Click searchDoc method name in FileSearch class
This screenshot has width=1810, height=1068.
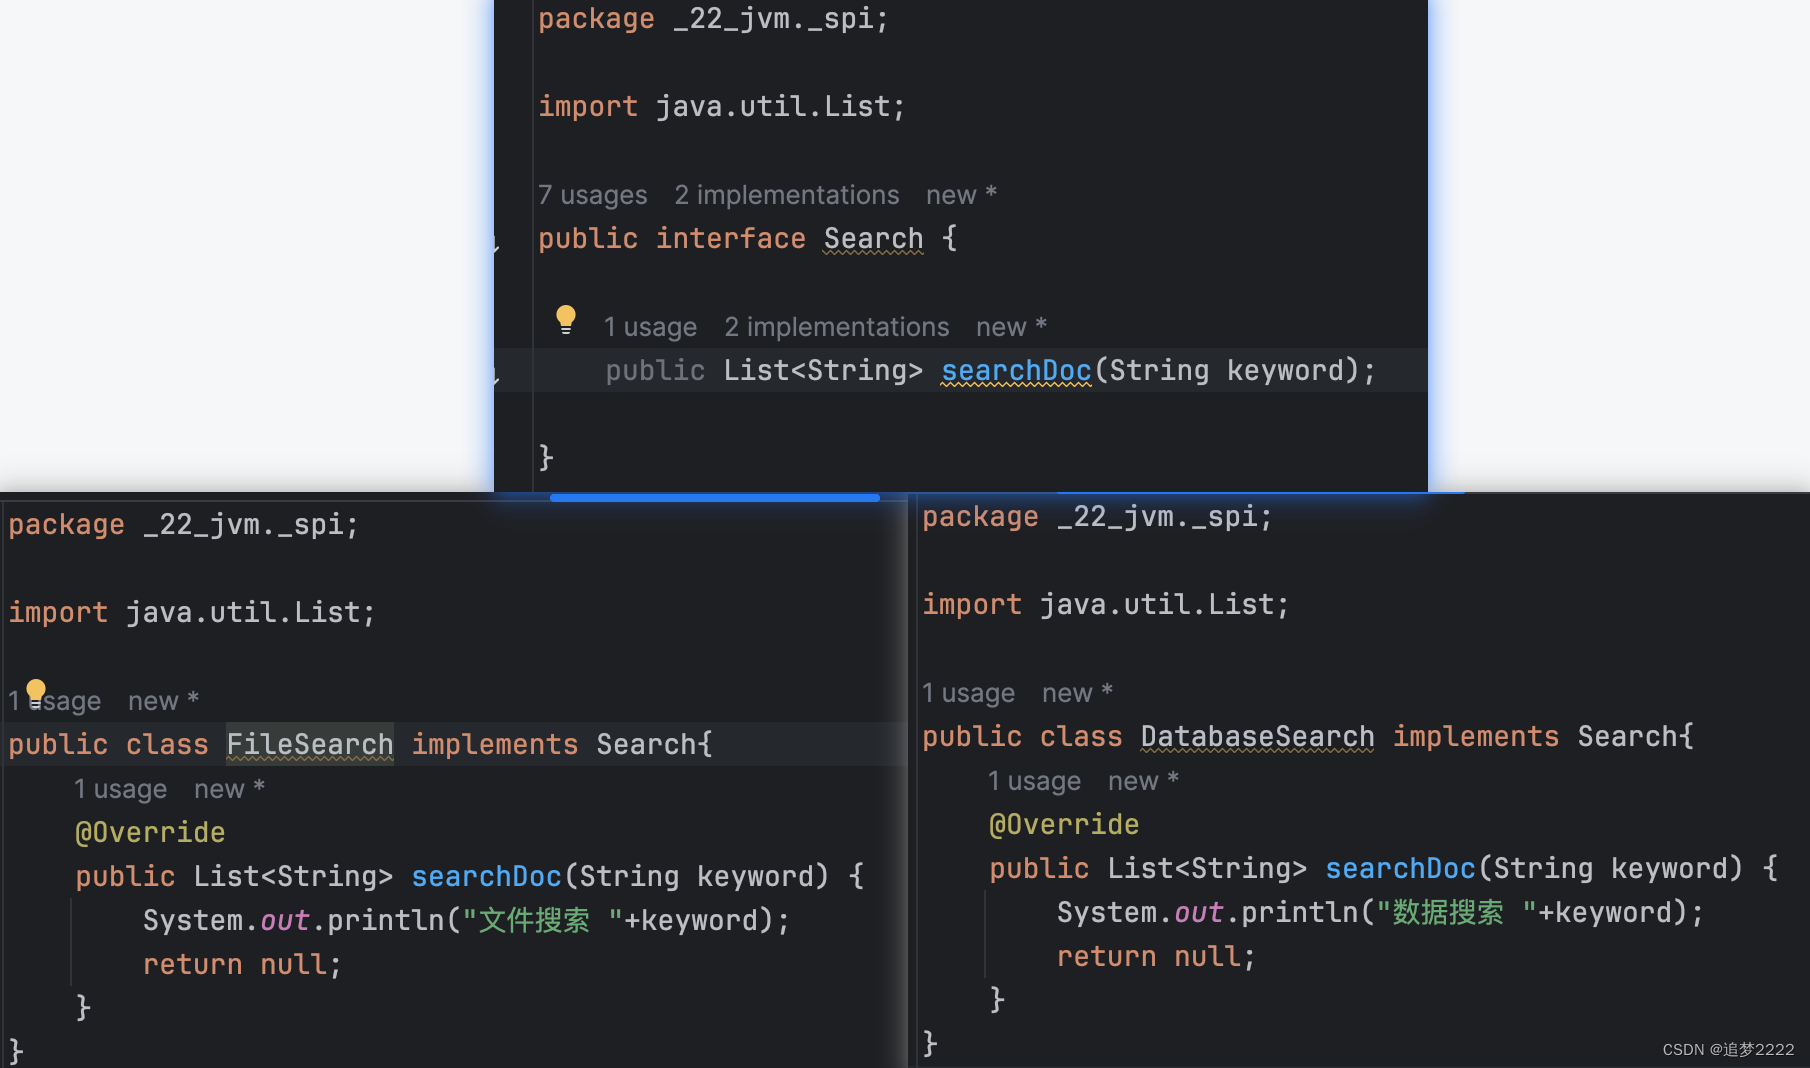point(487,877)
